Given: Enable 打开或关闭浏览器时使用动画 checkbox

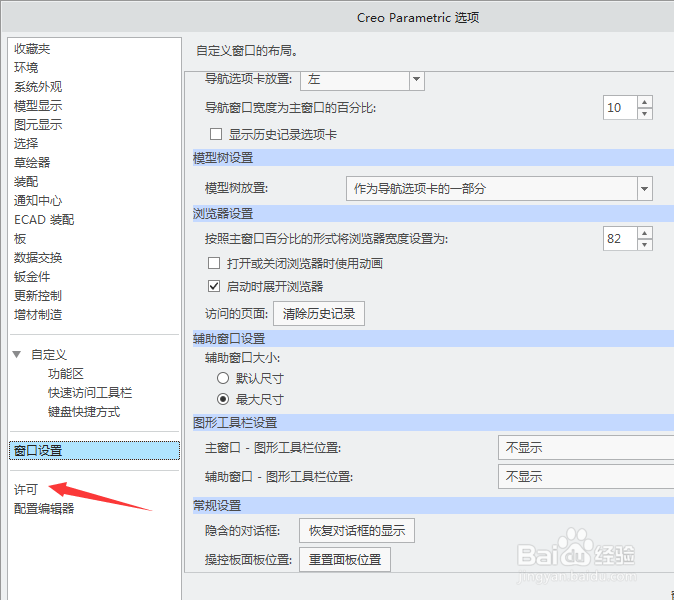Looking at the screenshot, I should tap(214, 263).
